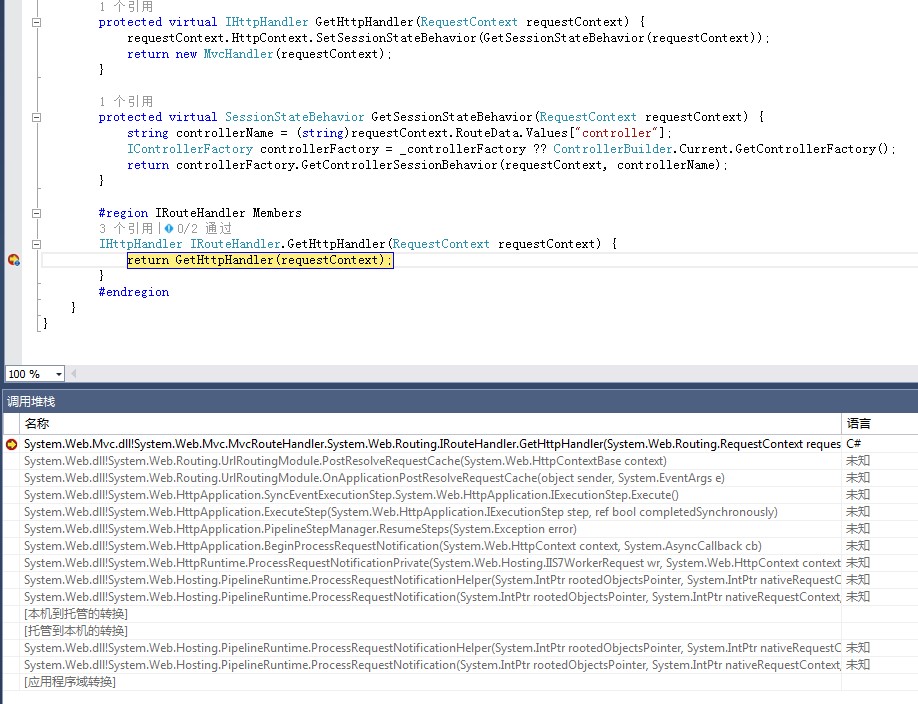This screenshot has width=918, height=704.
Task: Click the 名称 column header
Action: click(430, 423)
